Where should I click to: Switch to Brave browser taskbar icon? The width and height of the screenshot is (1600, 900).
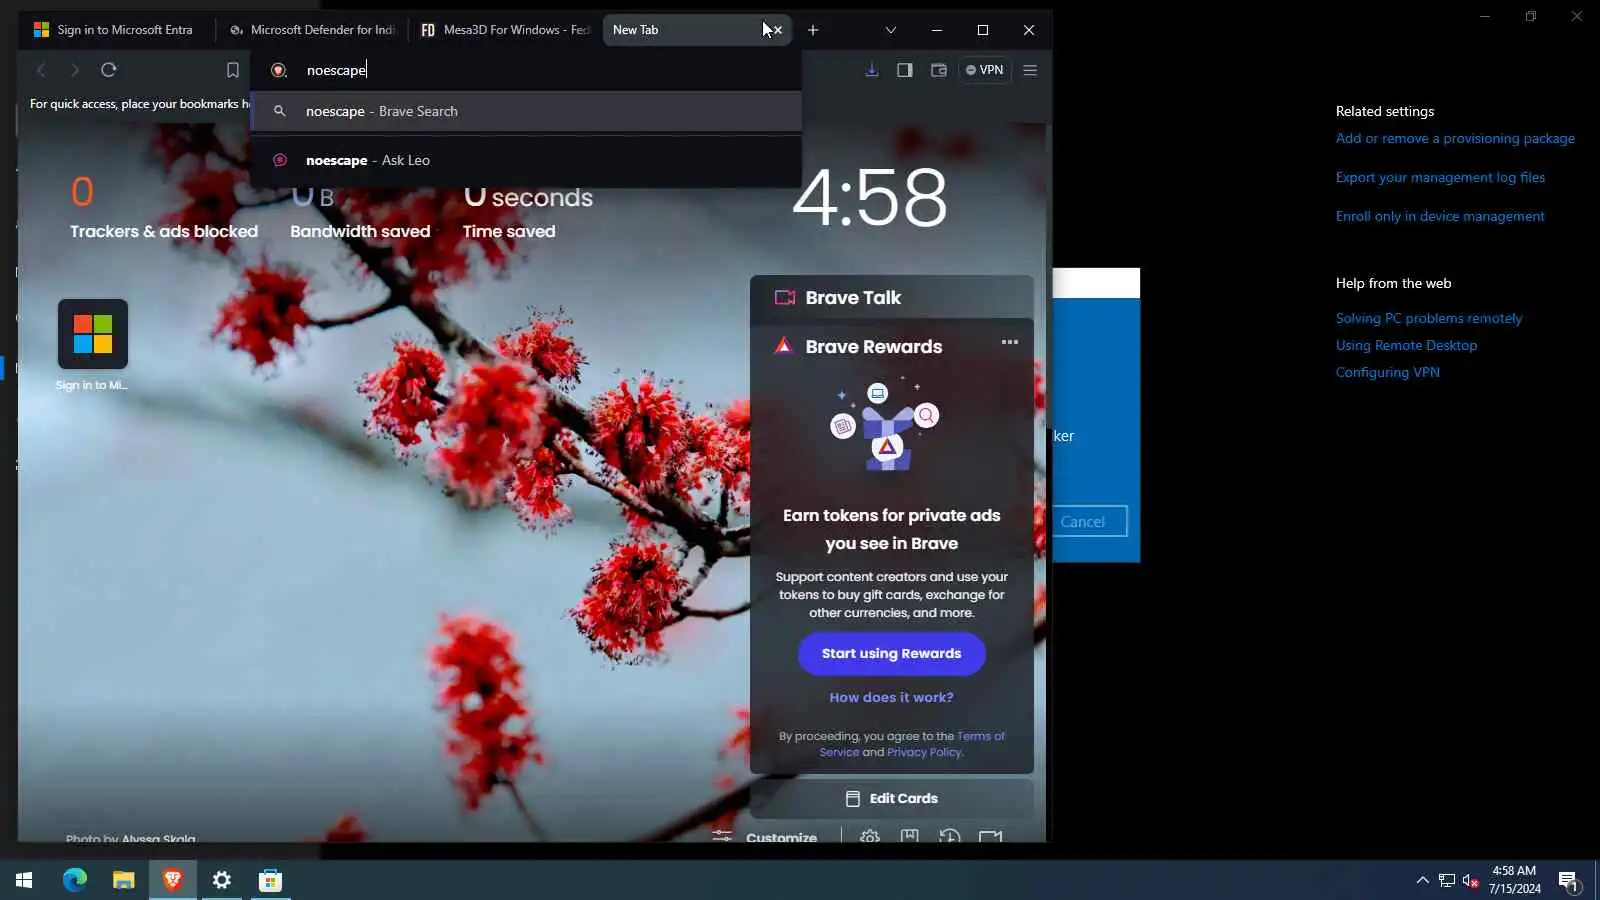(x=173, y=880)
